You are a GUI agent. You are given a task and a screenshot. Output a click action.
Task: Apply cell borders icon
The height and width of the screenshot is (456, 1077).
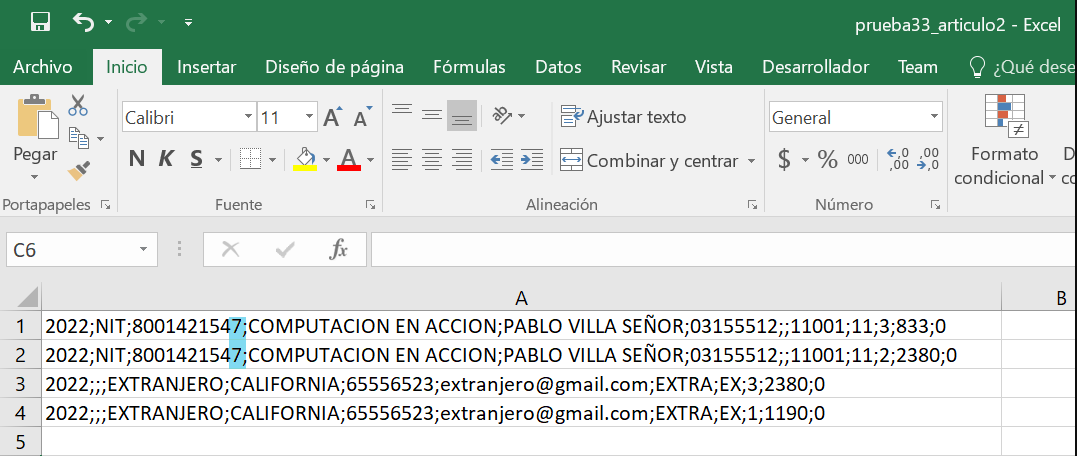[x=250, y=160]
